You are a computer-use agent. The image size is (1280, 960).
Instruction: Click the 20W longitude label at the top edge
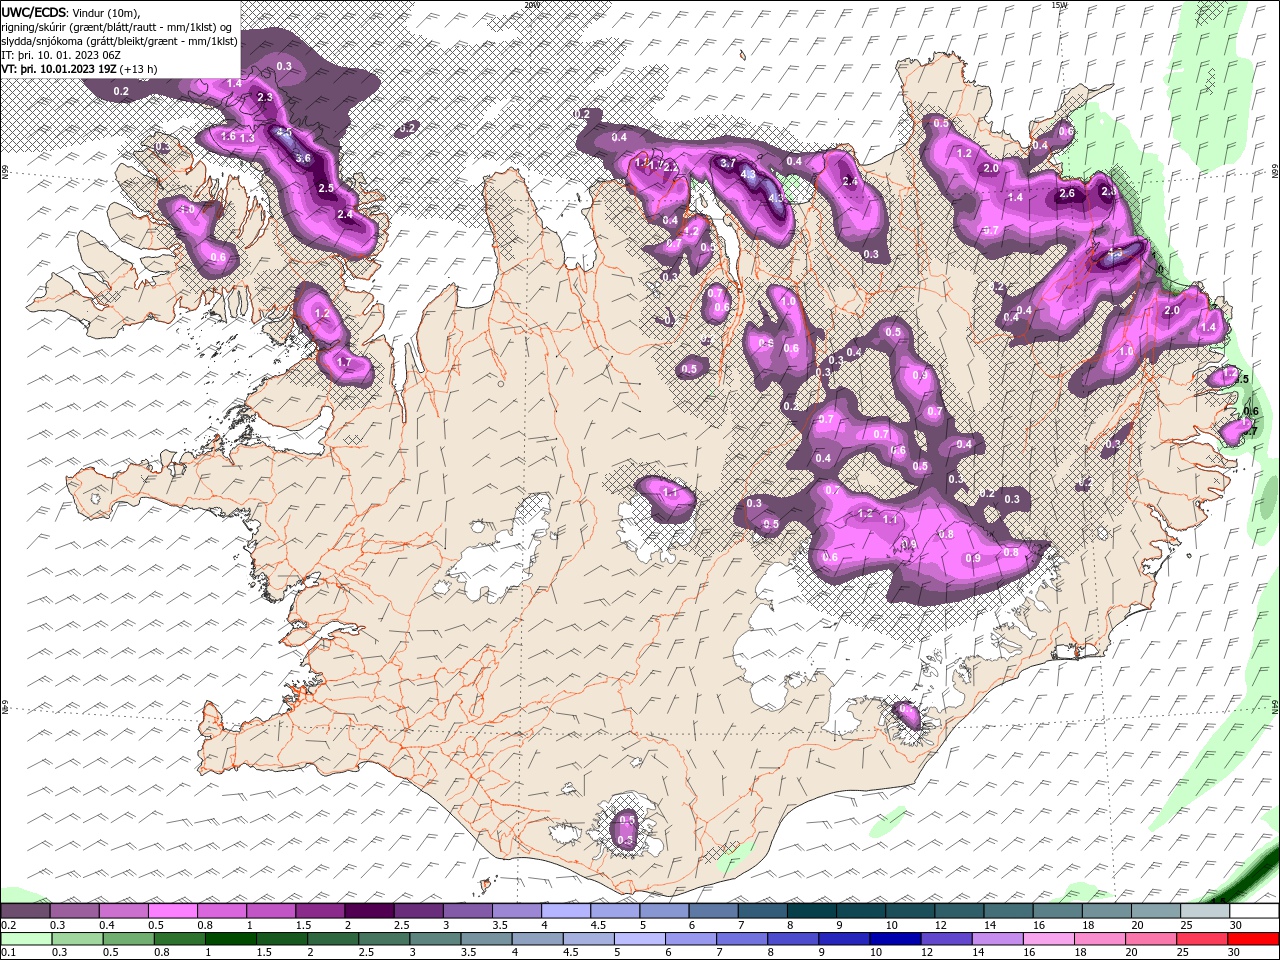[532, 4]
